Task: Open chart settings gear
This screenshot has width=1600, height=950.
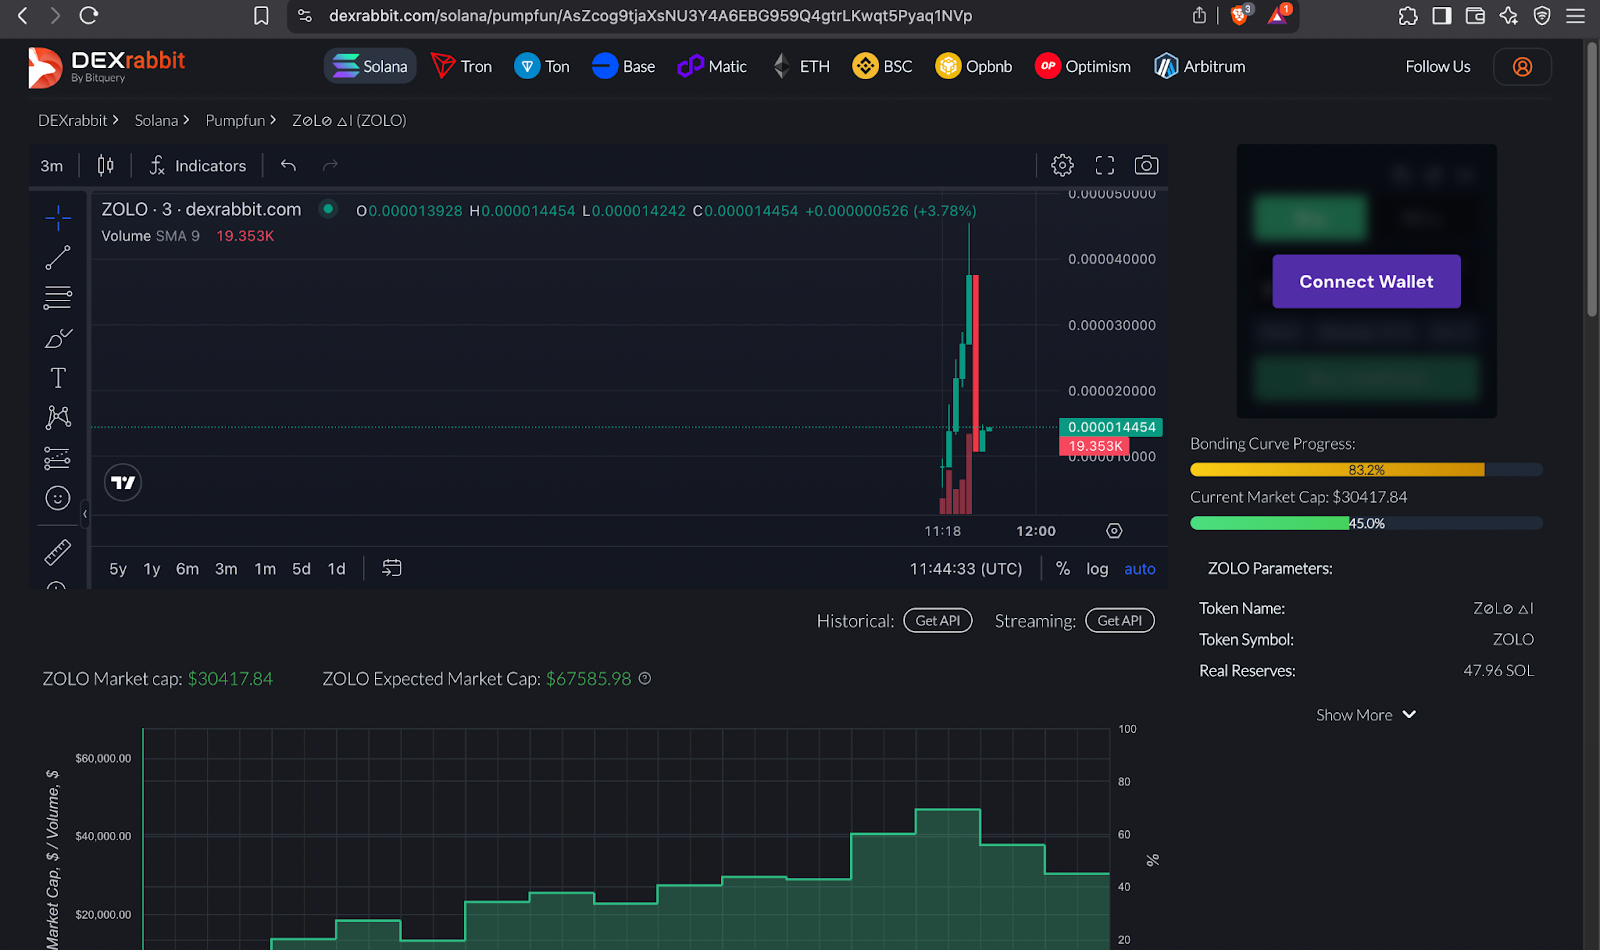Action: (1063, 165)
